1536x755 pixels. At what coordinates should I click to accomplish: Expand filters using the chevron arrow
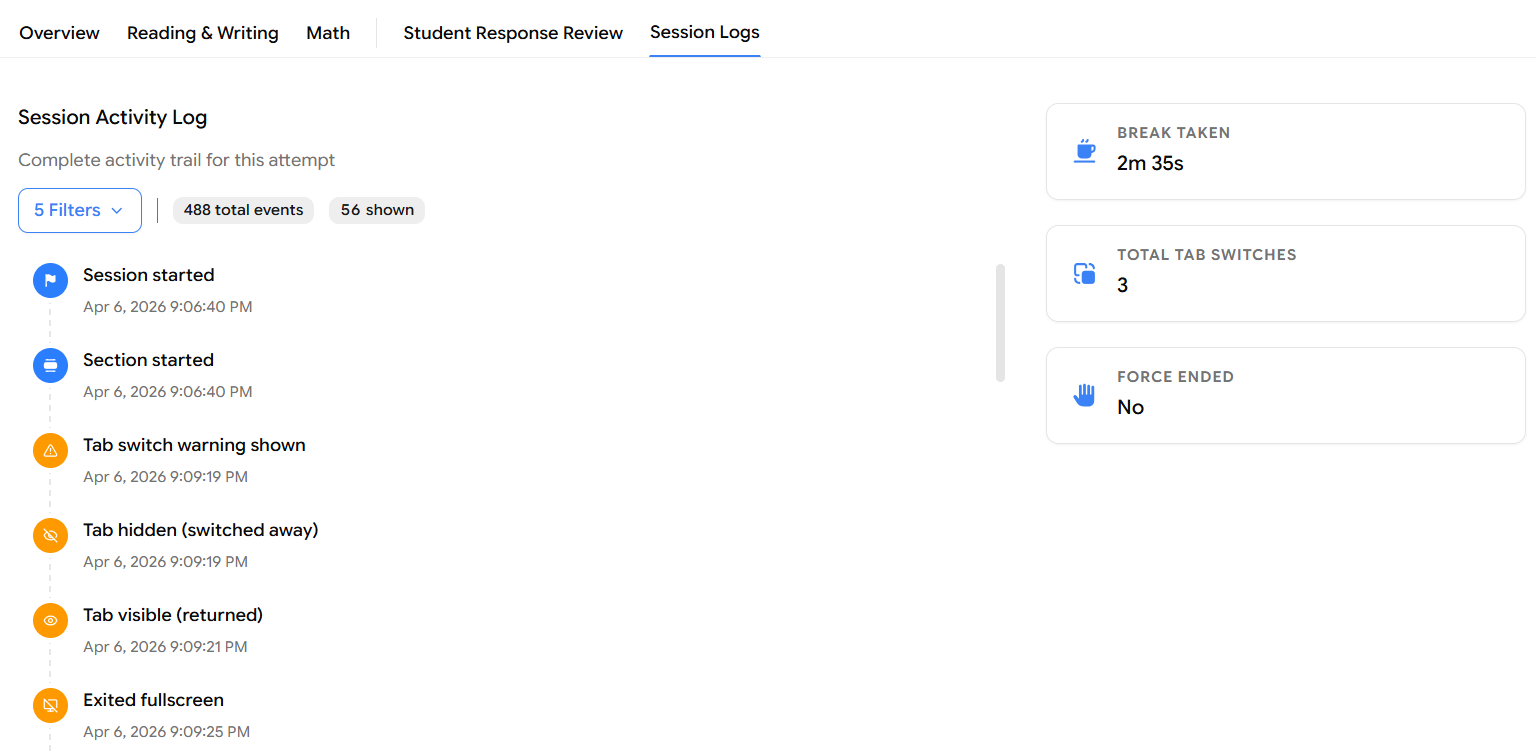click(117, 211)
